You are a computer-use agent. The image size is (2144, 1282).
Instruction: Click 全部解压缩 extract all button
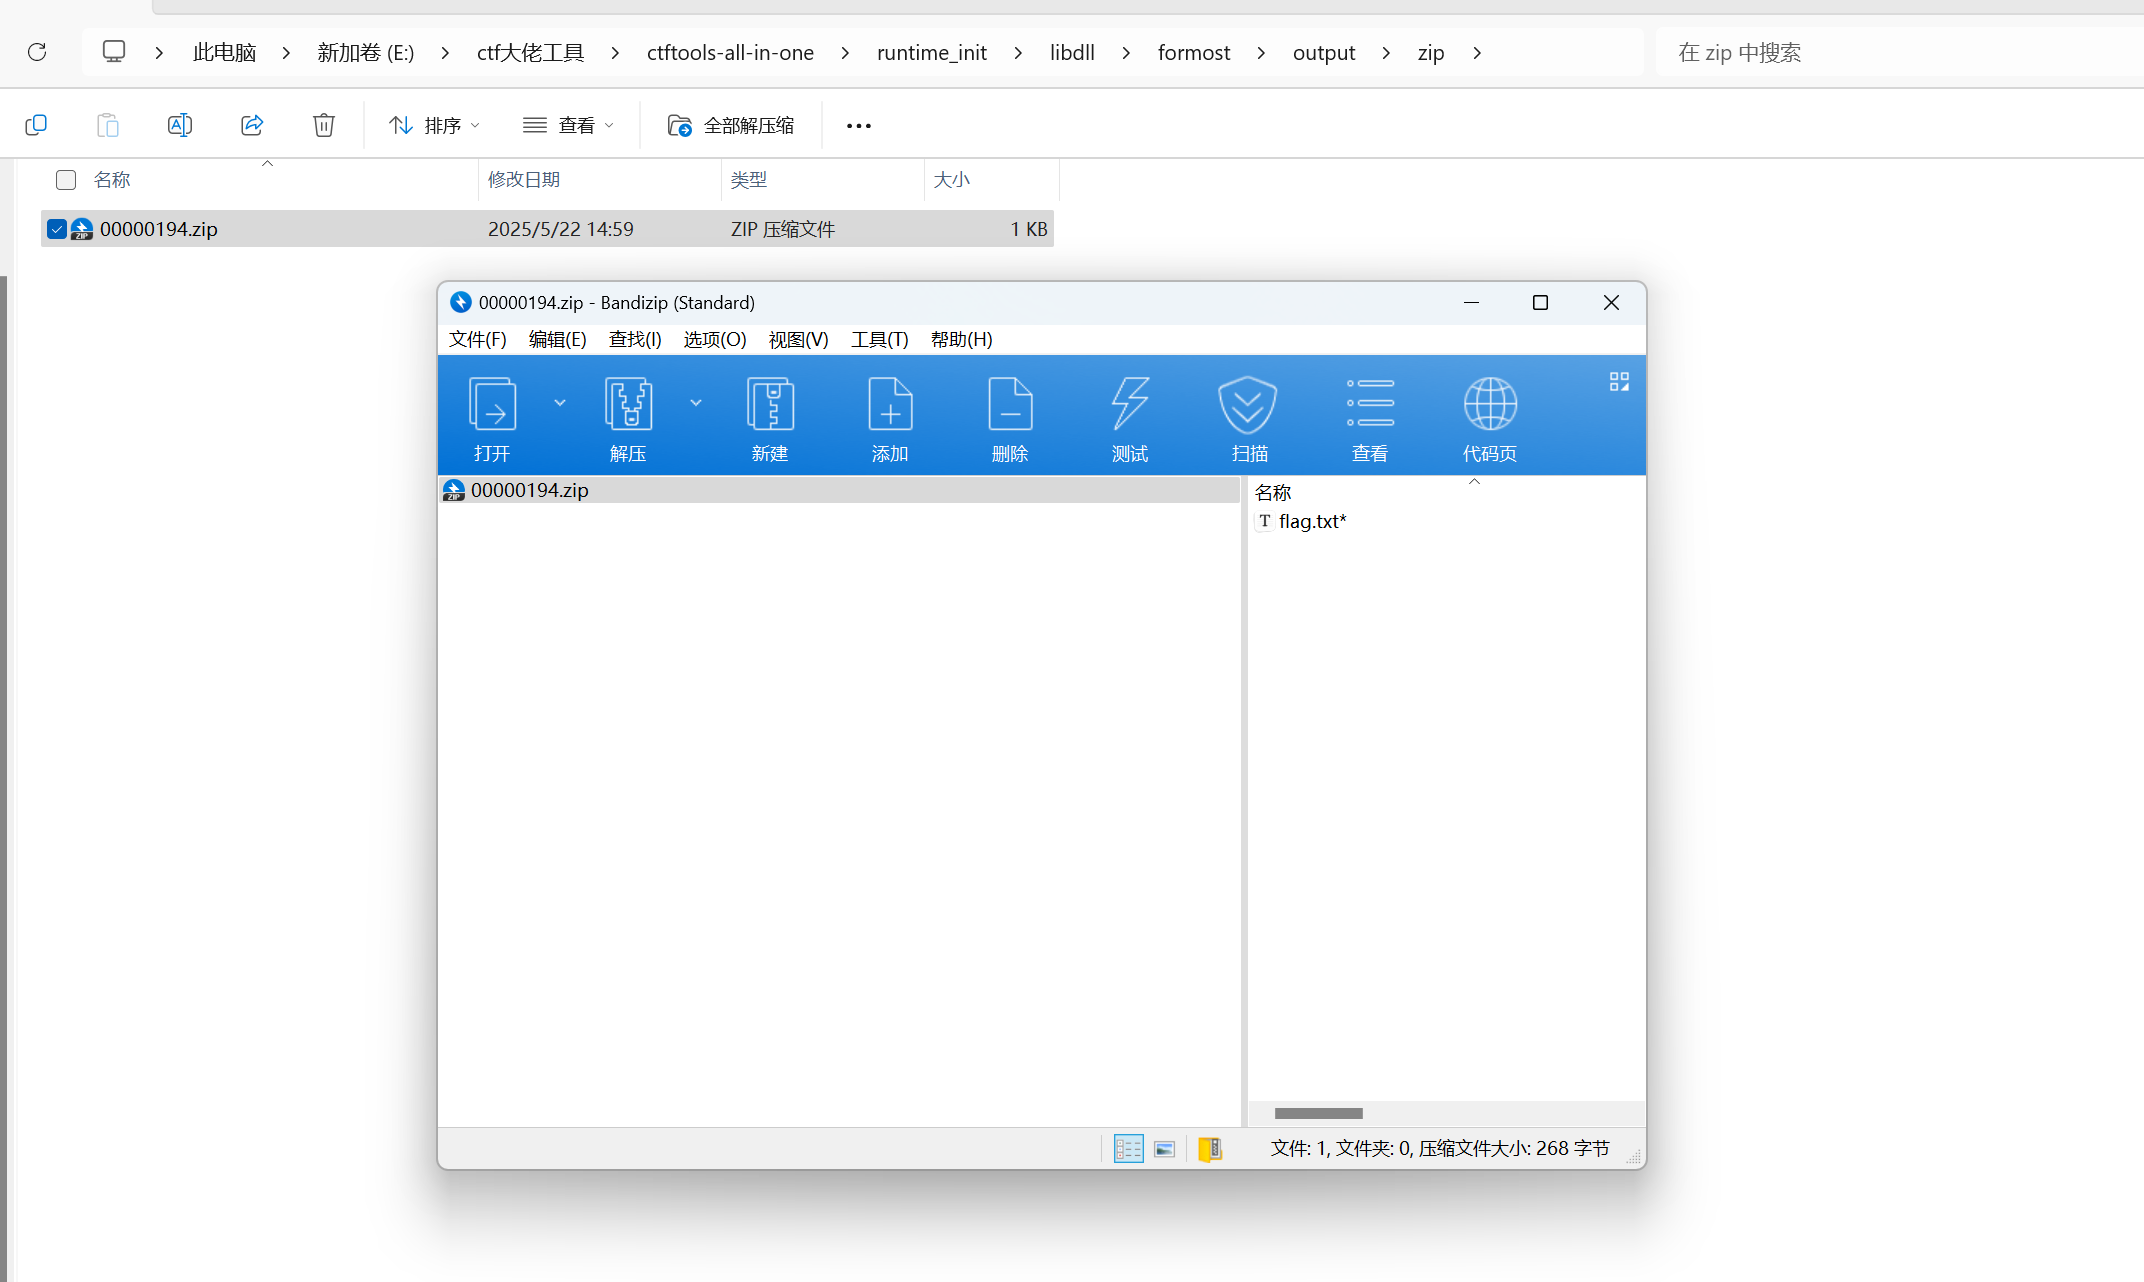tap(731, 125)
